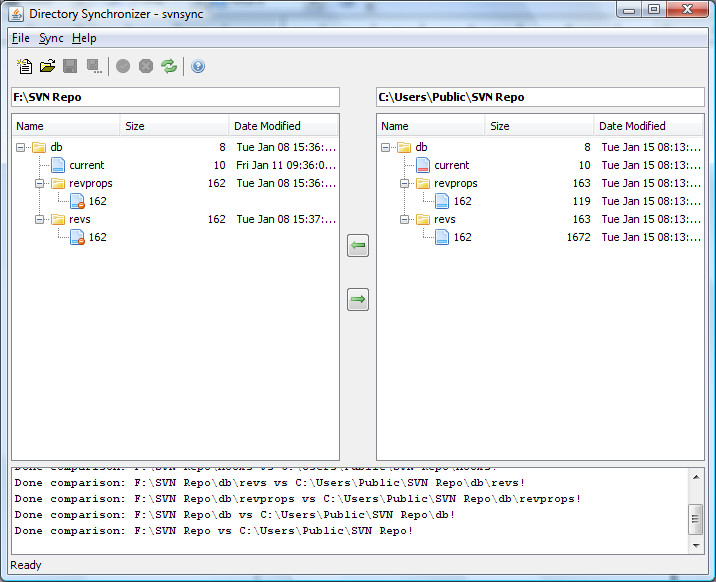Click the Java icon in title bar

[16, 14]
